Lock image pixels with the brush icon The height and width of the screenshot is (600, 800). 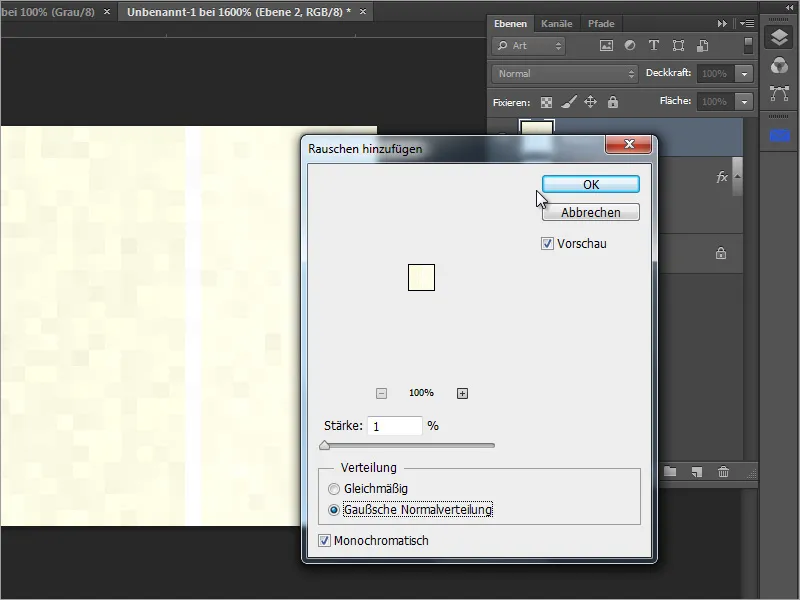[x=569, y=102]
